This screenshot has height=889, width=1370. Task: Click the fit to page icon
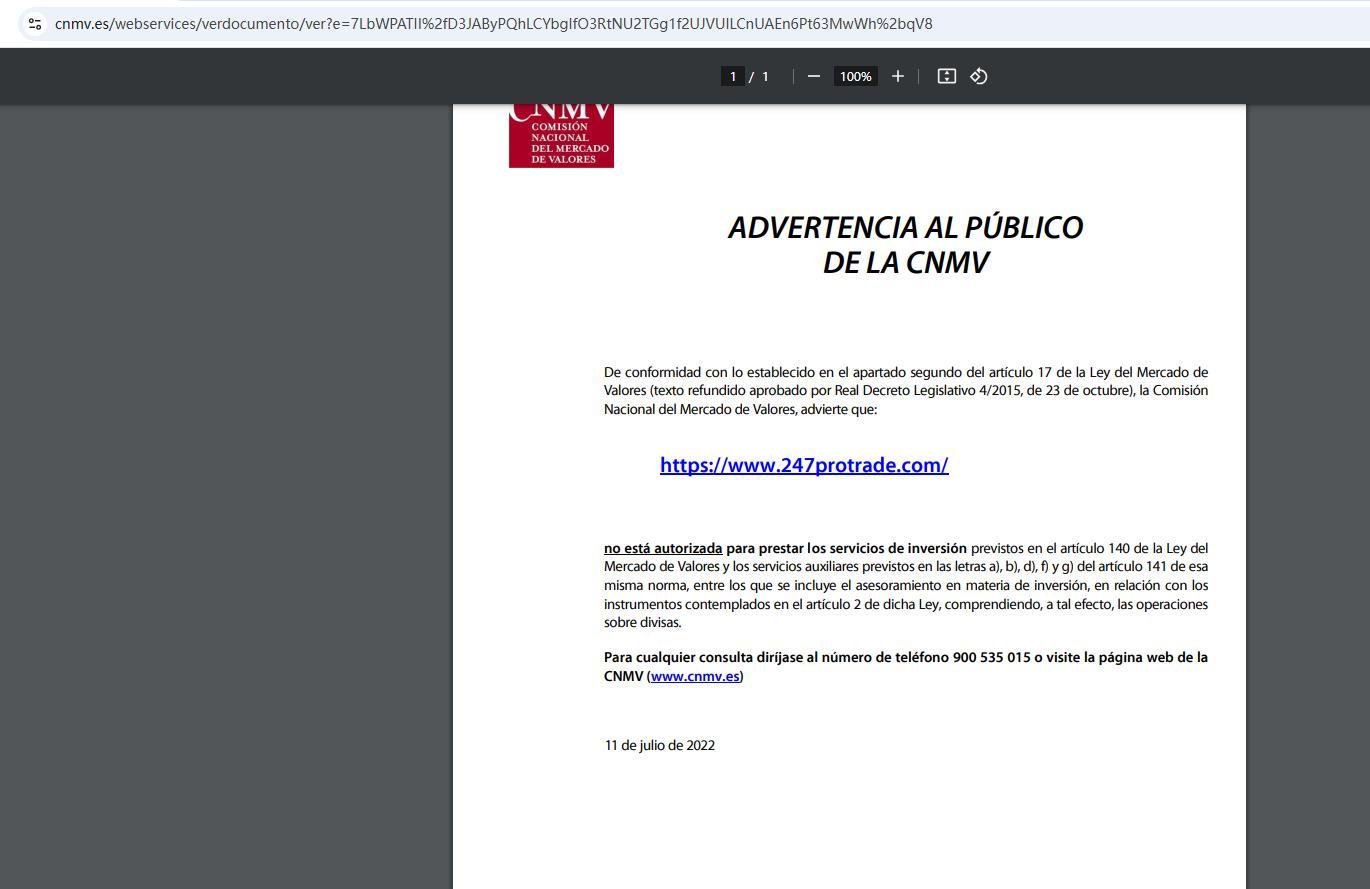(x=946, y=76)
